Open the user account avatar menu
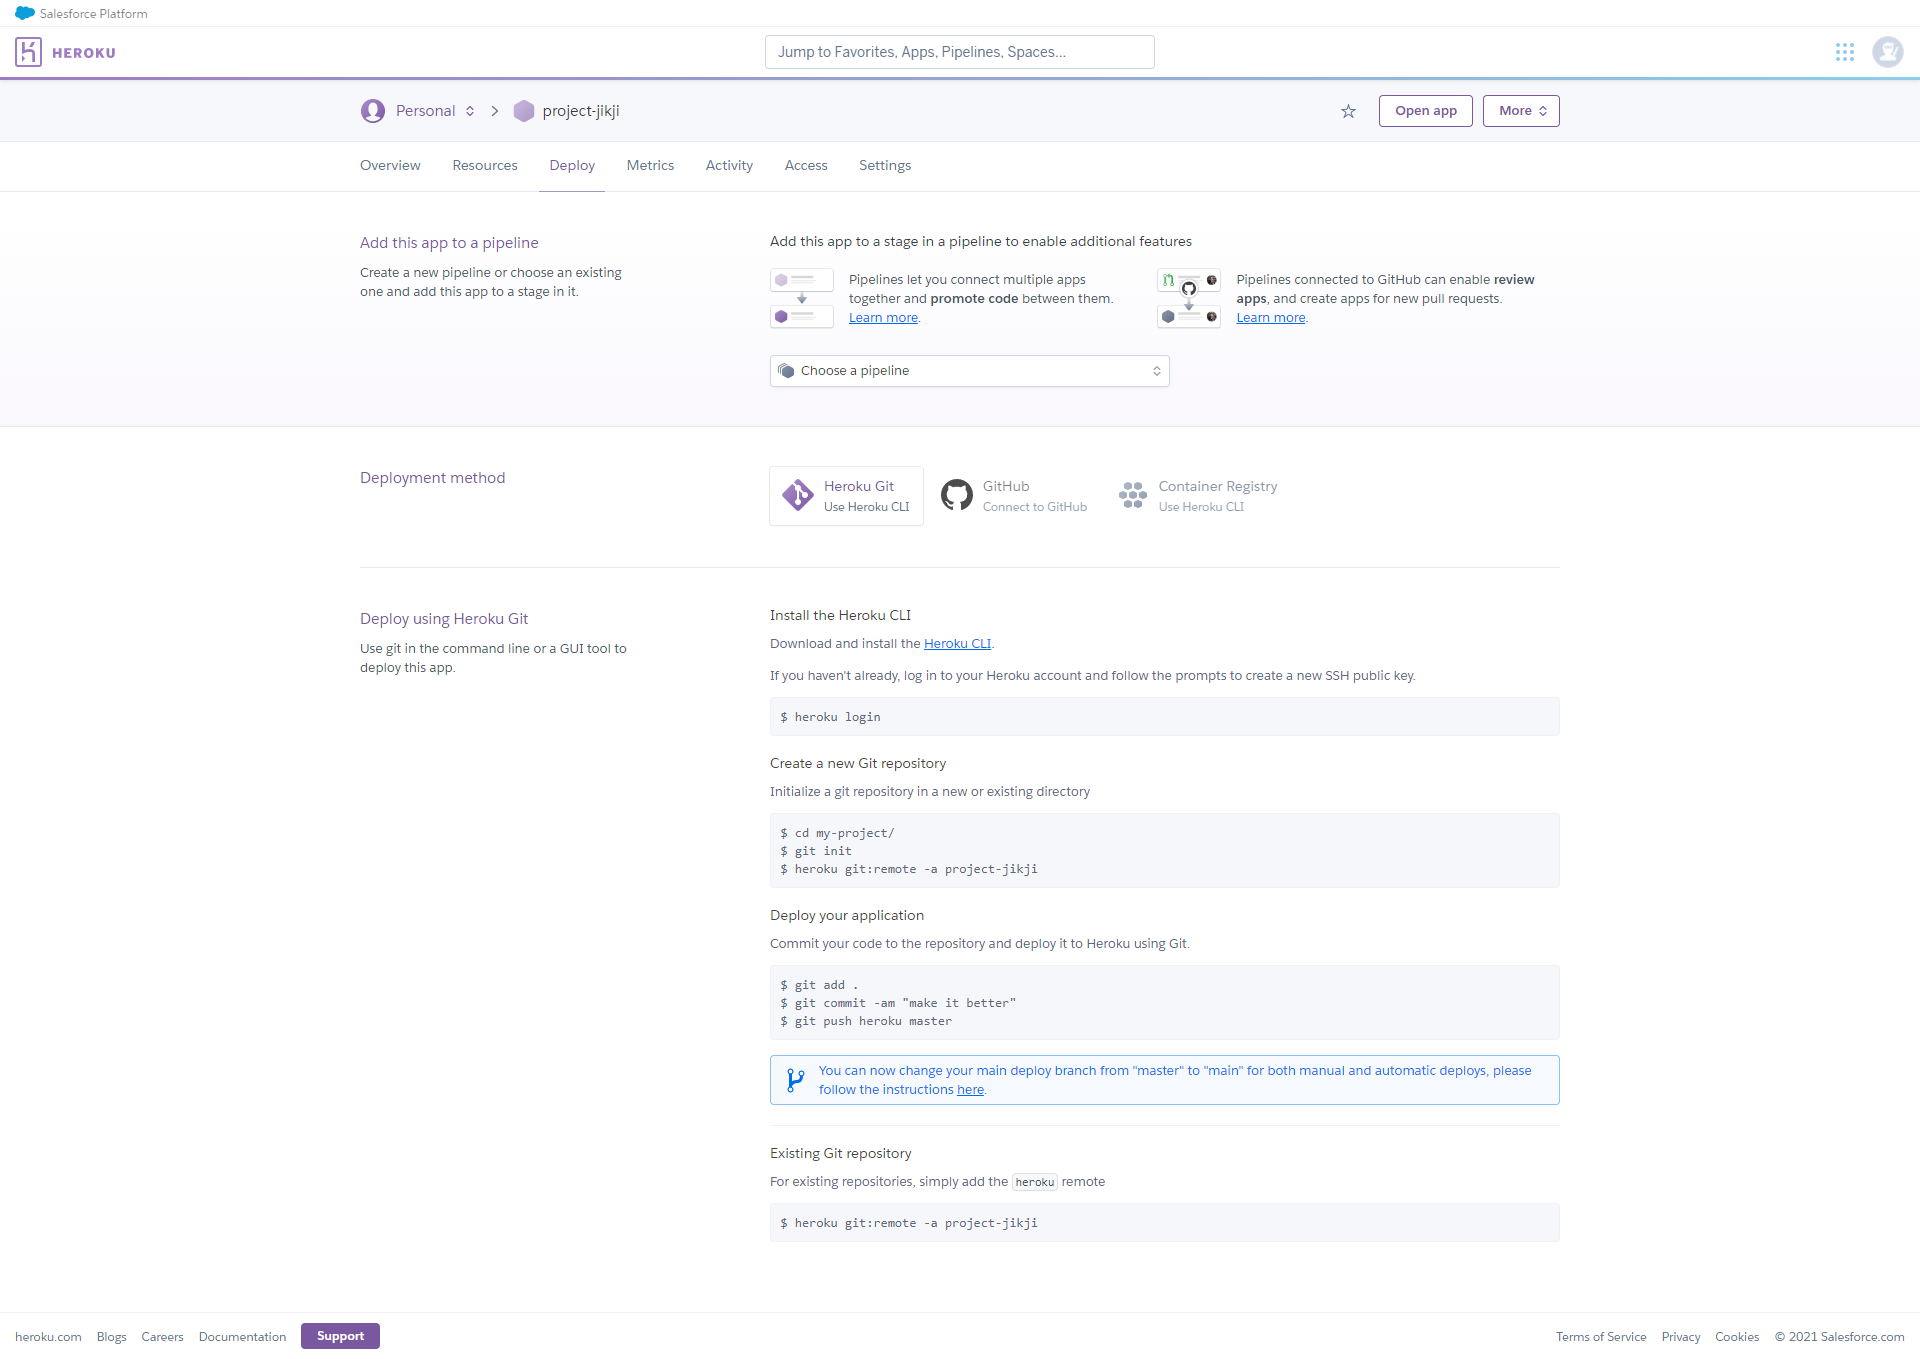This screenshot has height=1359, width=1920. tap(1888, 52)
